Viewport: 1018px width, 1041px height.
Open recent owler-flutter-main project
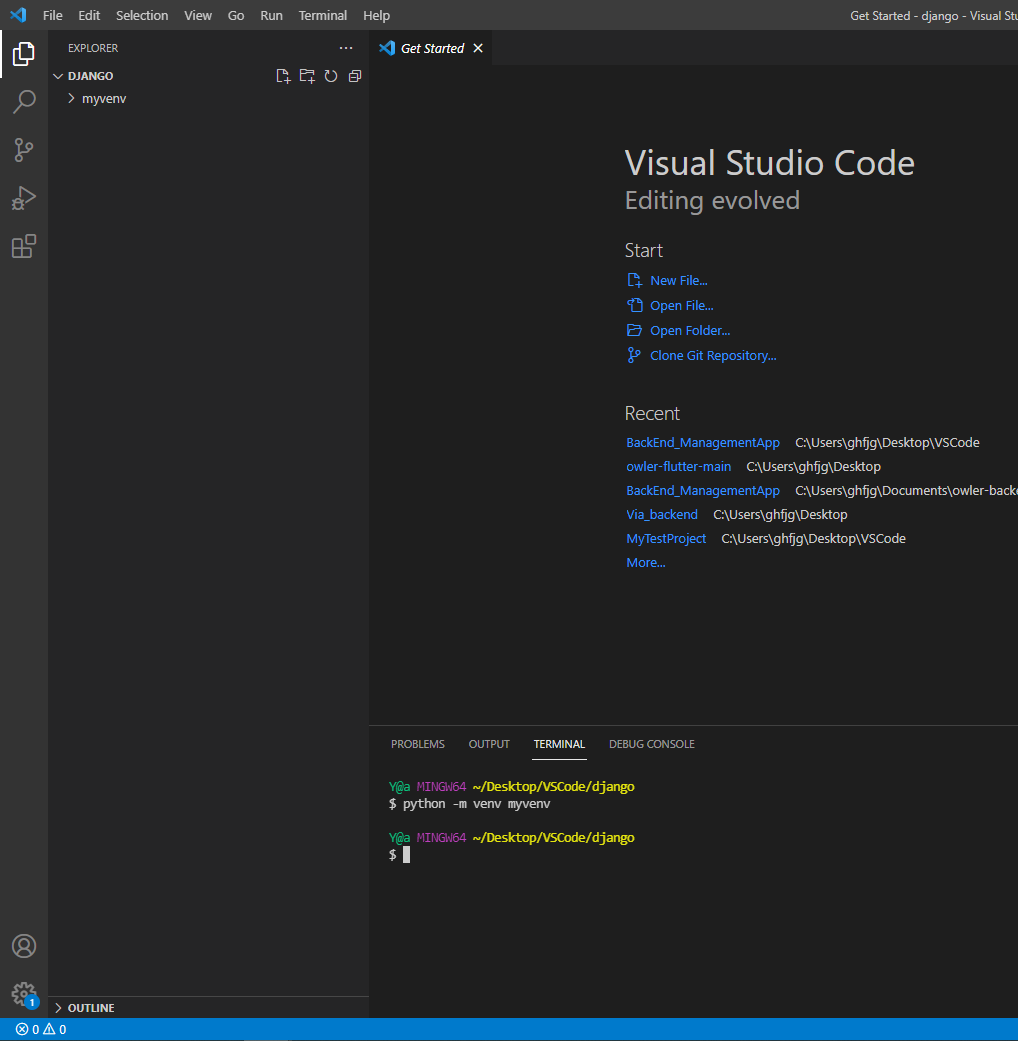pos(678,467)
